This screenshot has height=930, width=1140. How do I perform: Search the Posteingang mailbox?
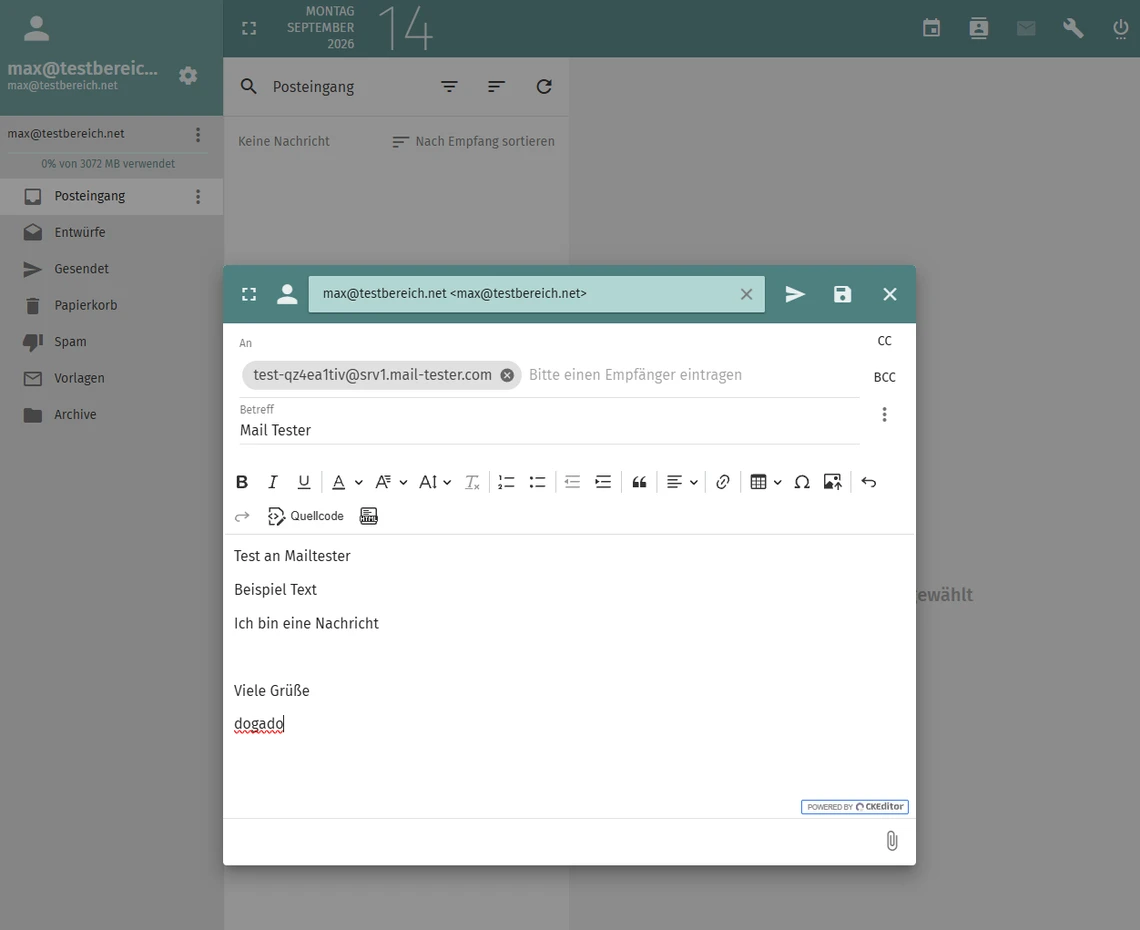(249, 87)
